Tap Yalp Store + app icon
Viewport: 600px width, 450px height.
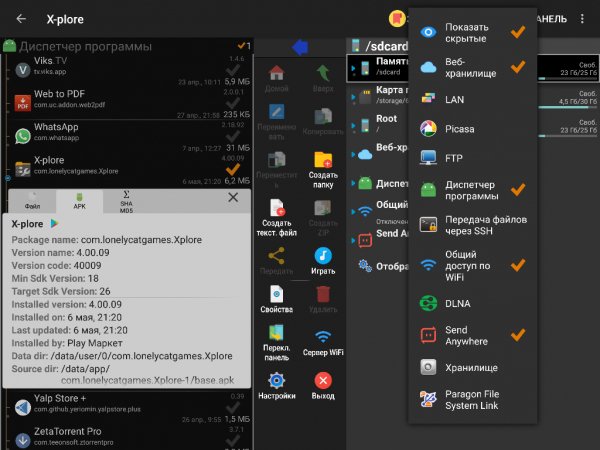click(23, 407)
